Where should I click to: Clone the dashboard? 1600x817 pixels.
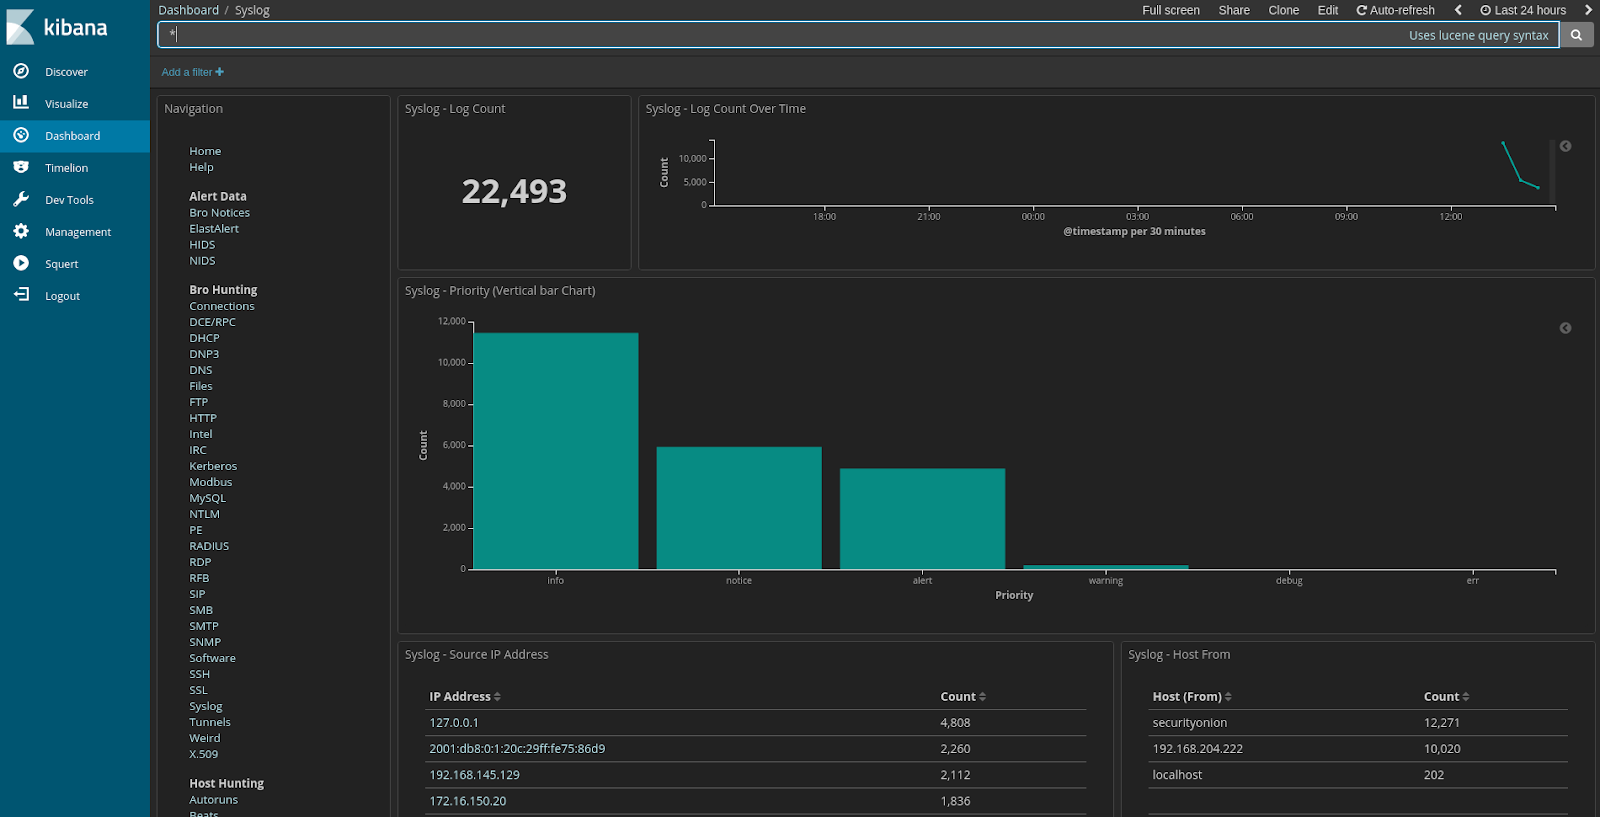(1284, 10)
